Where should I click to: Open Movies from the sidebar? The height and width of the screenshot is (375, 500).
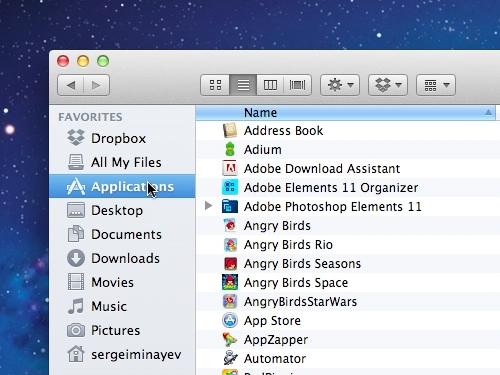pyautogui.click(x=122, y=282)
